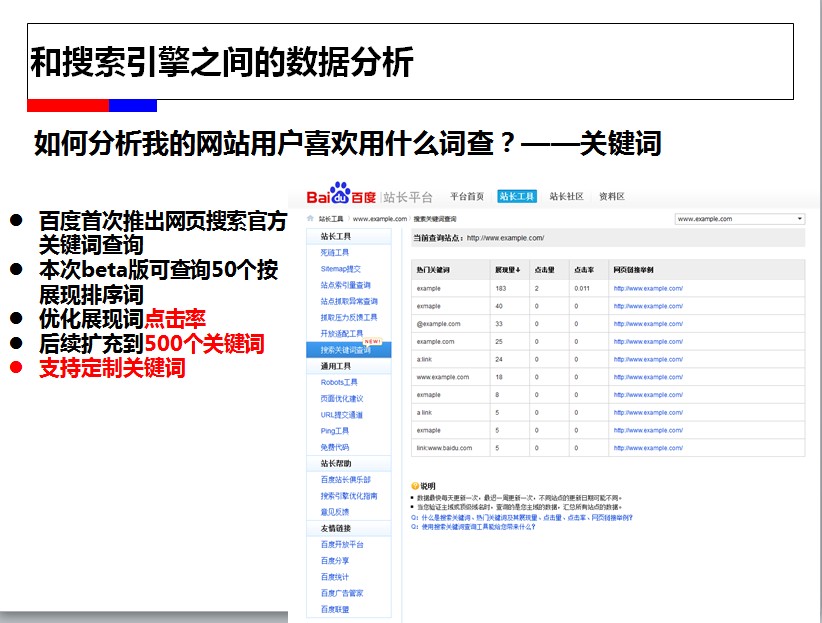This screenshot has width=822, height=623.
Task: Click the 通用工具 sidebar section header
Action: pyautogui.click(x=349, y=366)
